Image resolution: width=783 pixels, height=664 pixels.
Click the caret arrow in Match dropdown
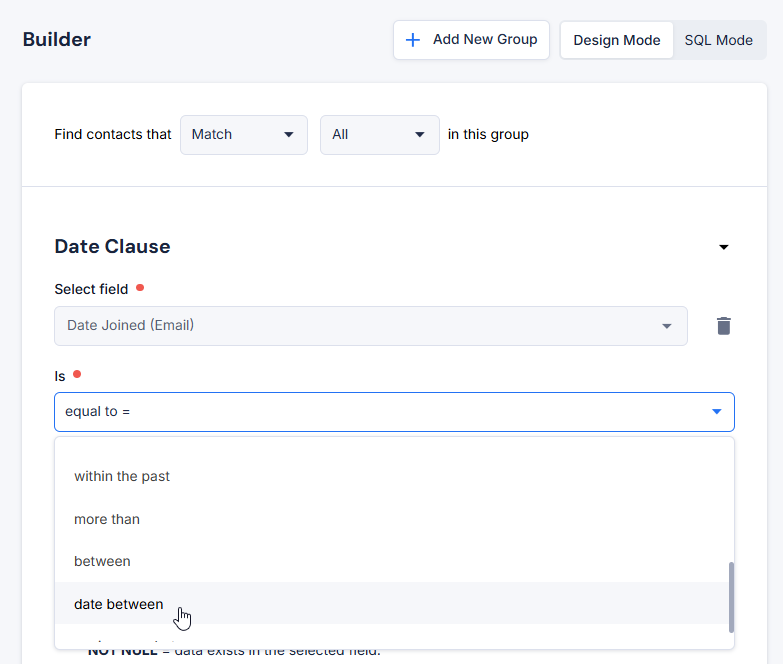coord(289,135)
